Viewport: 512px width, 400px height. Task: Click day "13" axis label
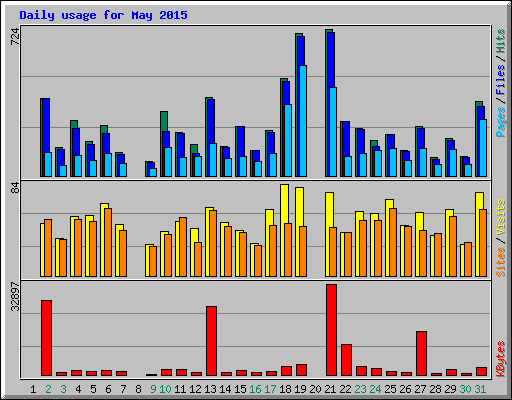point(210,389)
